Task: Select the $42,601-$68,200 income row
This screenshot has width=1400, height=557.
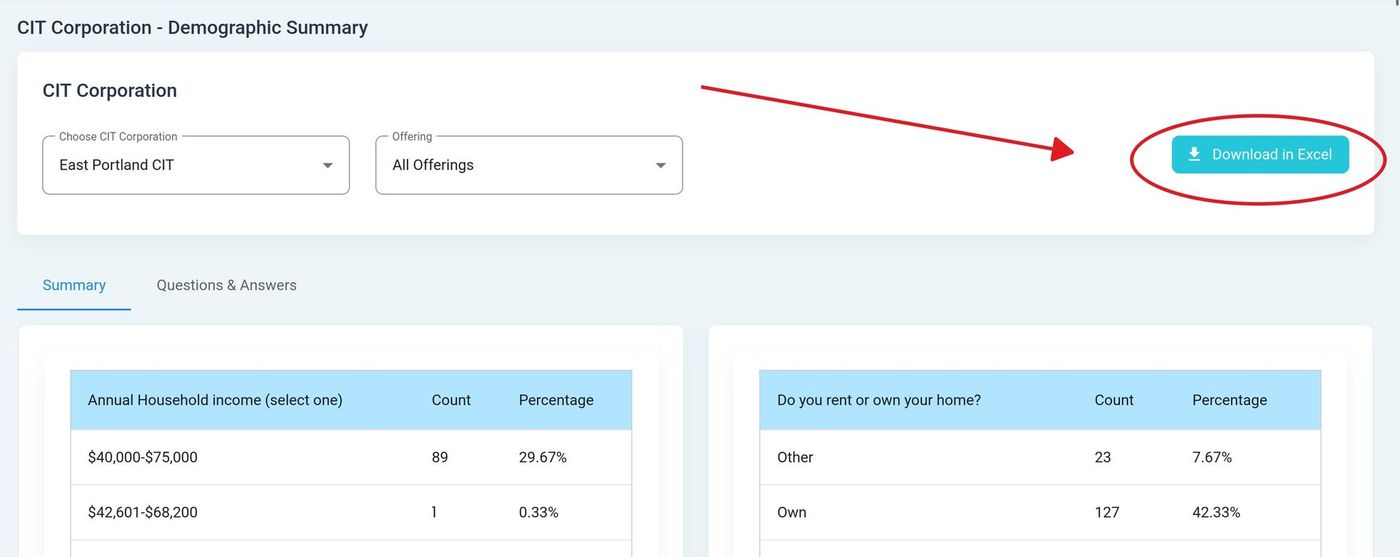Action: pos(143,512)
